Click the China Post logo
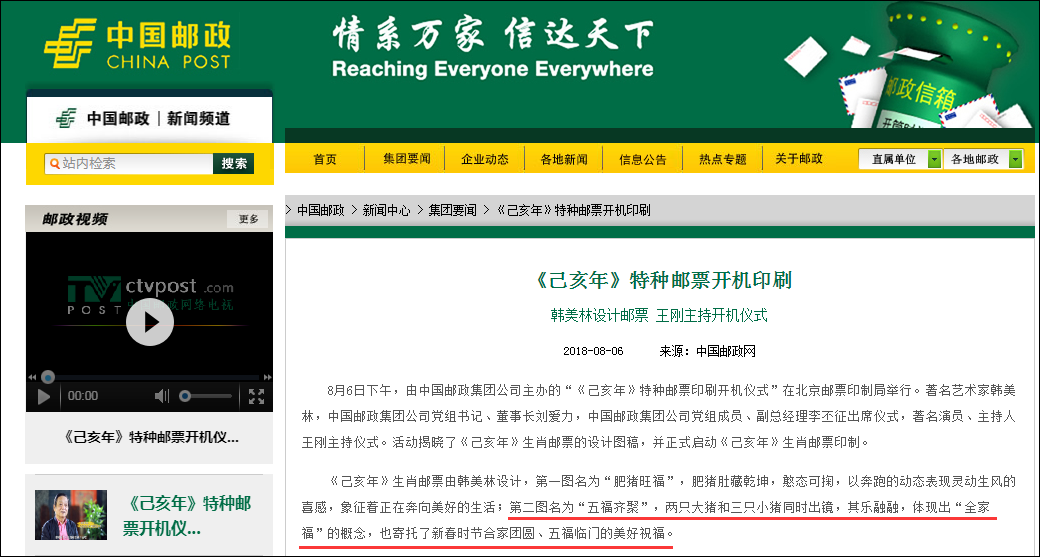 pos(137,45)
